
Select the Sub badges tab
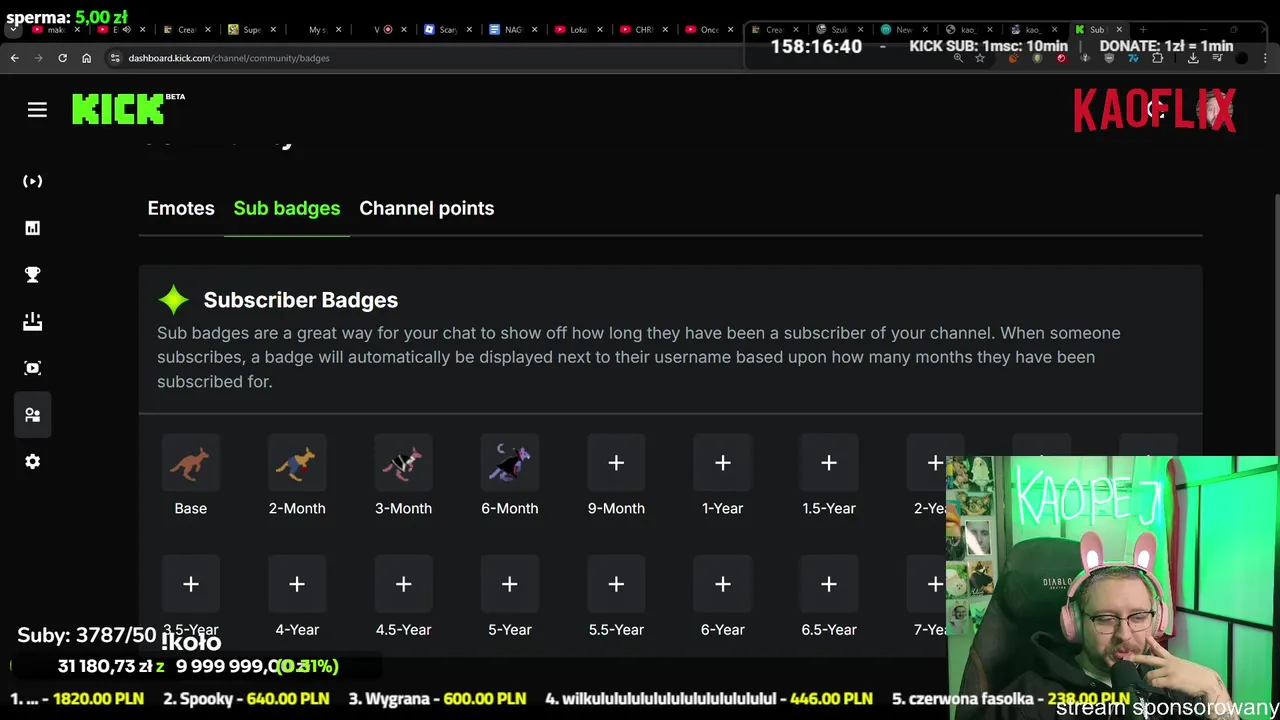click(x=287, y=208)
